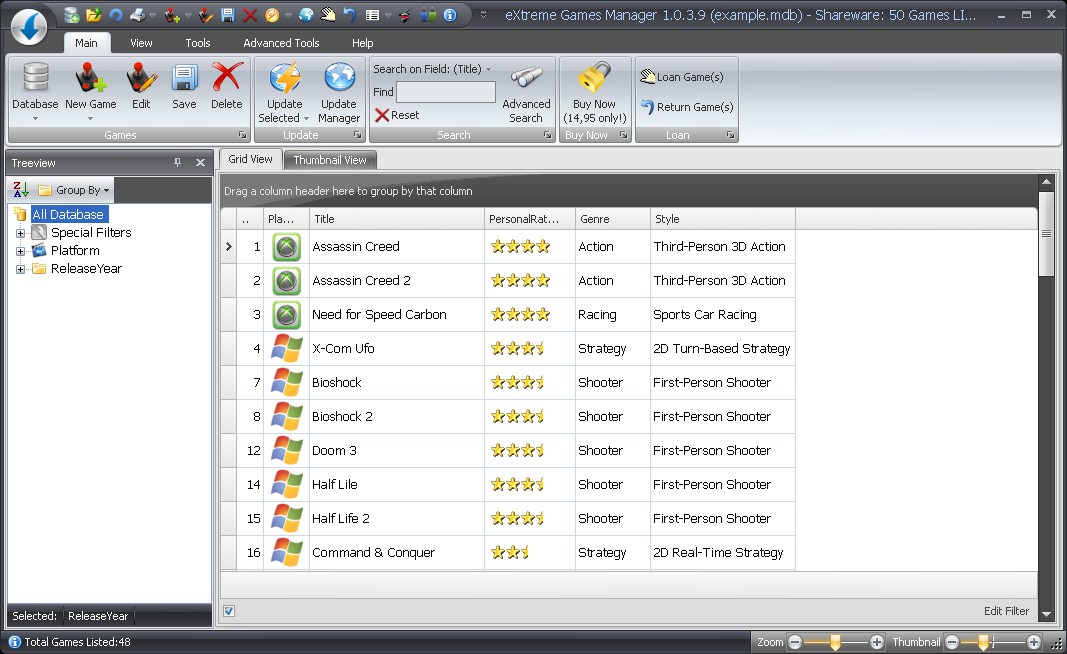Open the Help ribbon tab
The image size is (1067, 654).
pyautogui.click(x=363, y=43)
